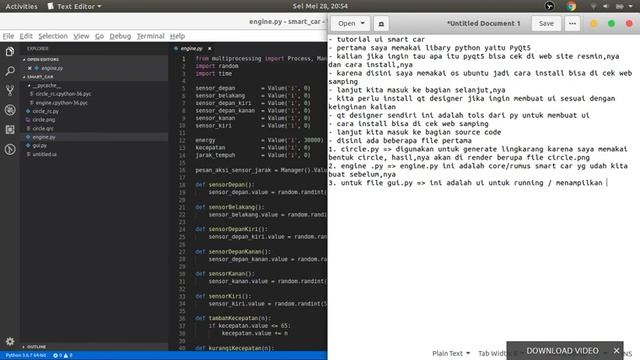
Task: Open the Help menu
Action: [x=177, y=36]
